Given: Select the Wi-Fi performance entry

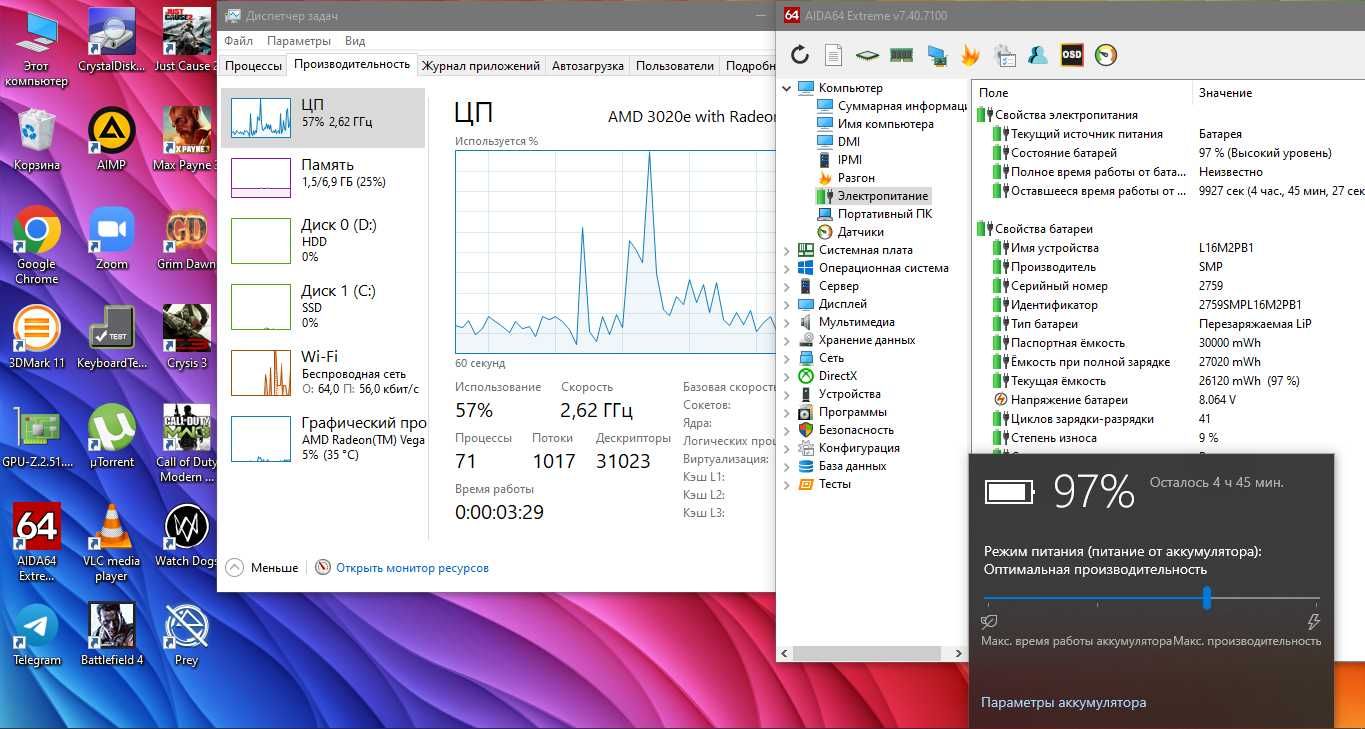Looking at the screenshot, I should (x=323, y=372).
